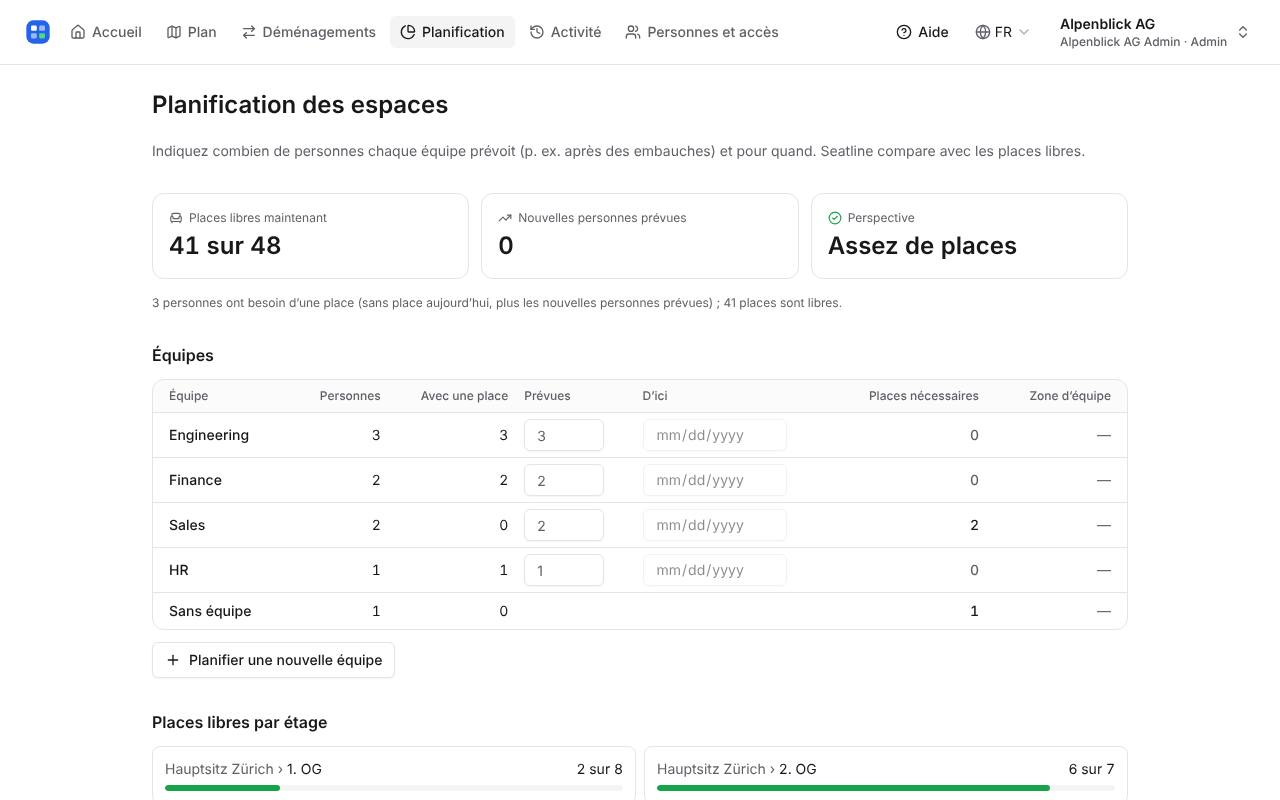
Task: Open the Activité tab
Action: [565, 32]
